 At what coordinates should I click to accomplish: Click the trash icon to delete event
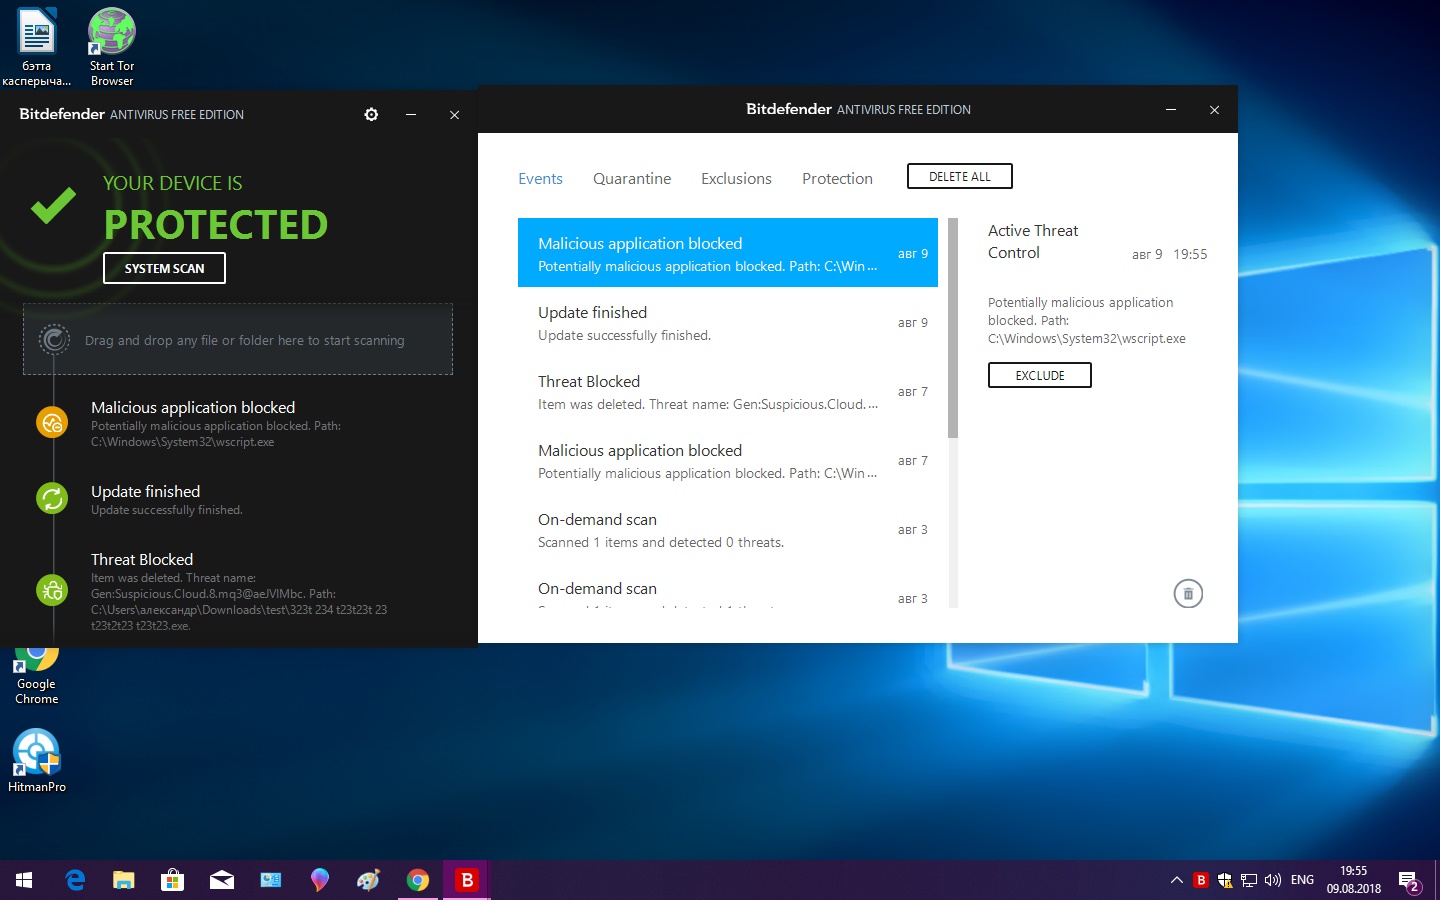1187,594
